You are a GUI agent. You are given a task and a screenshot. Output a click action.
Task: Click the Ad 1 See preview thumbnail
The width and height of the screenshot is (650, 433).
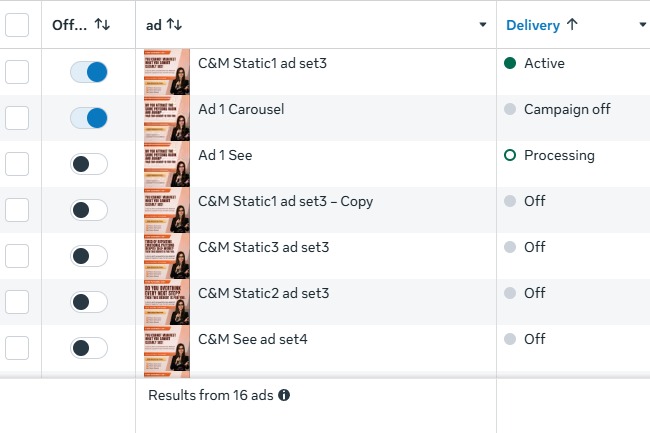click(166, 164)
